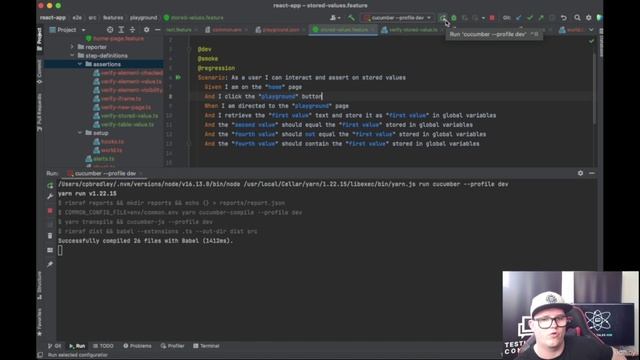Click the inspection checkmark in the editor corner
640x360 pixels.
pos(591,41)
